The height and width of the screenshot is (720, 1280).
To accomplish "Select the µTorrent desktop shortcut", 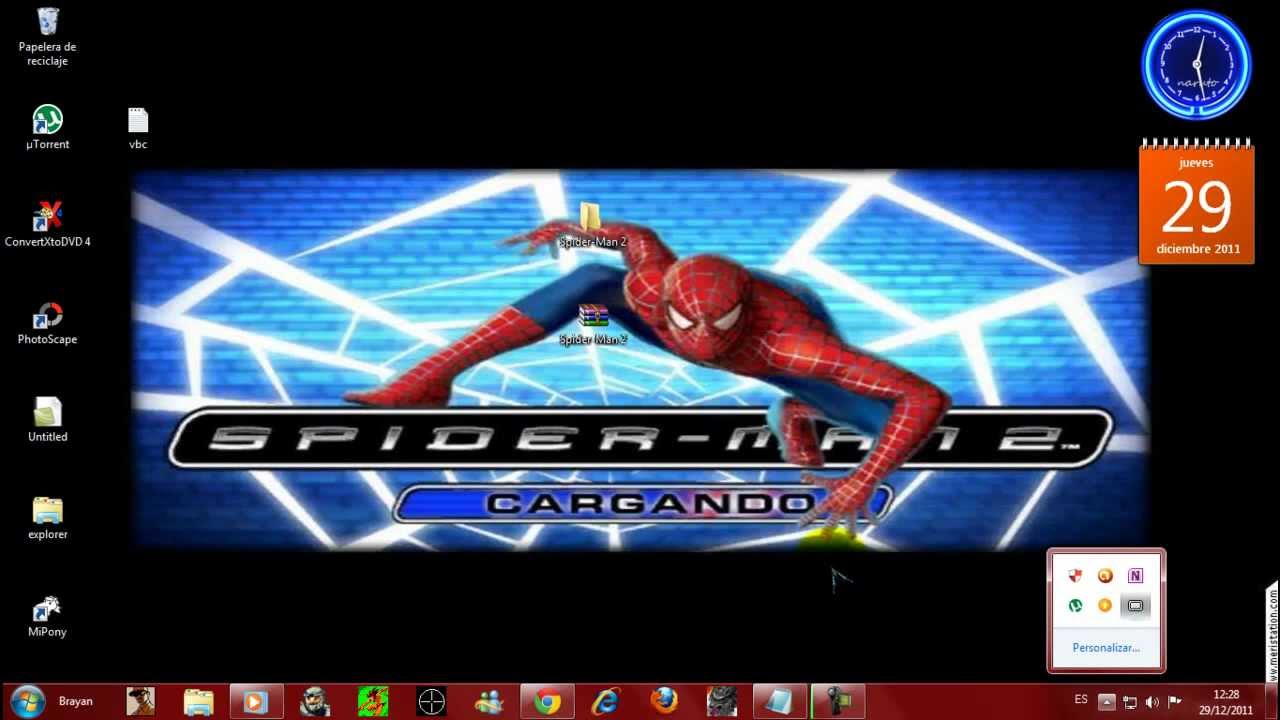I will pos(47,127).
